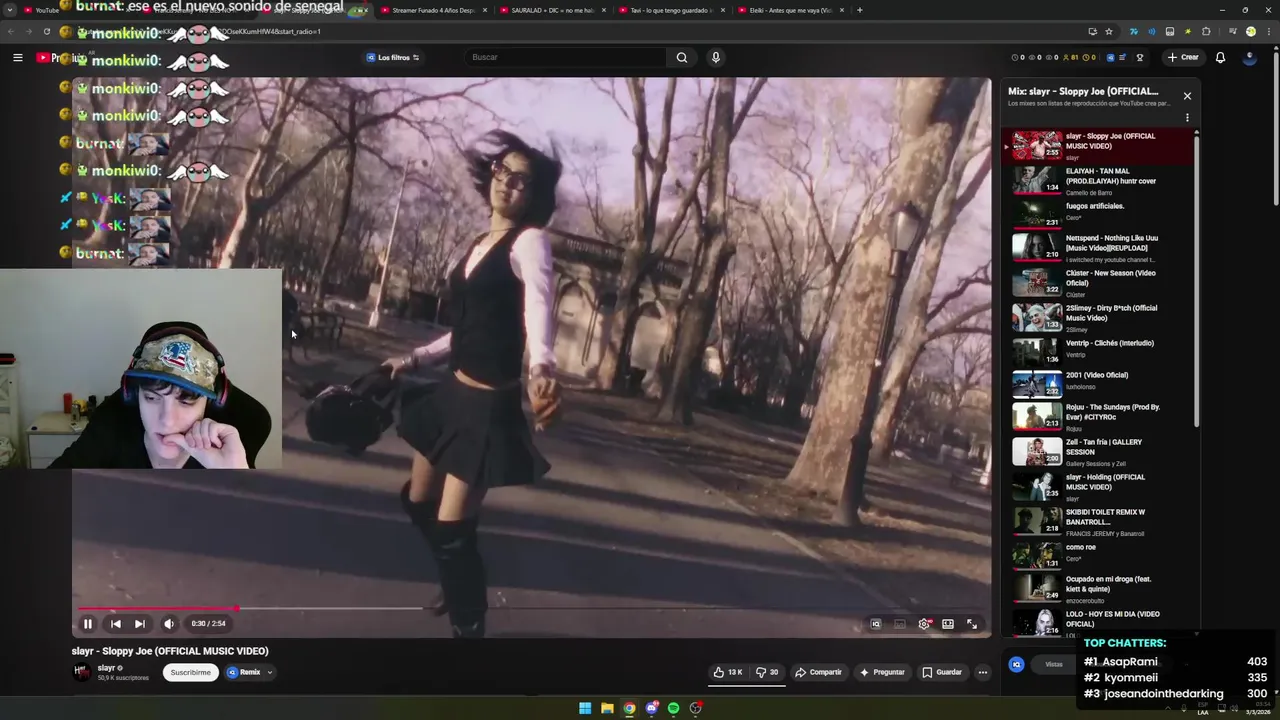Share the video with Compartir
This screenshot has width=1280, height=720.
tap(818, 672)
